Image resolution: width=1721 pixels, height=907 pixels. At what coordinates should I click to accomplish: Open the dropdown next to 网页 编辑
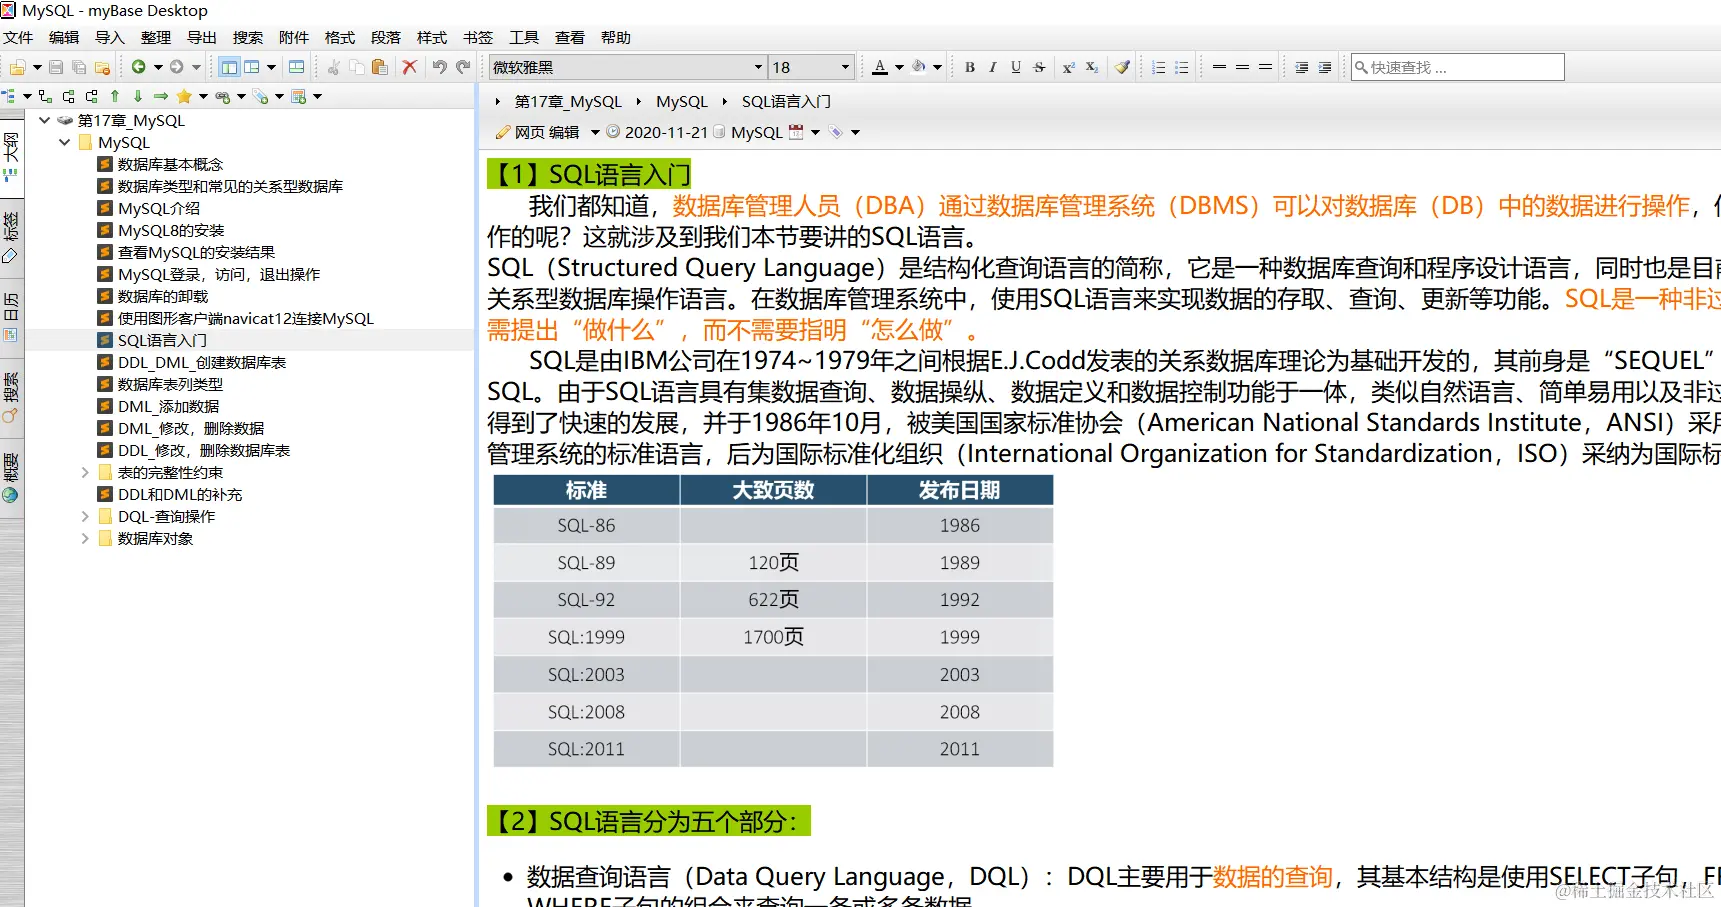point(595,132)
